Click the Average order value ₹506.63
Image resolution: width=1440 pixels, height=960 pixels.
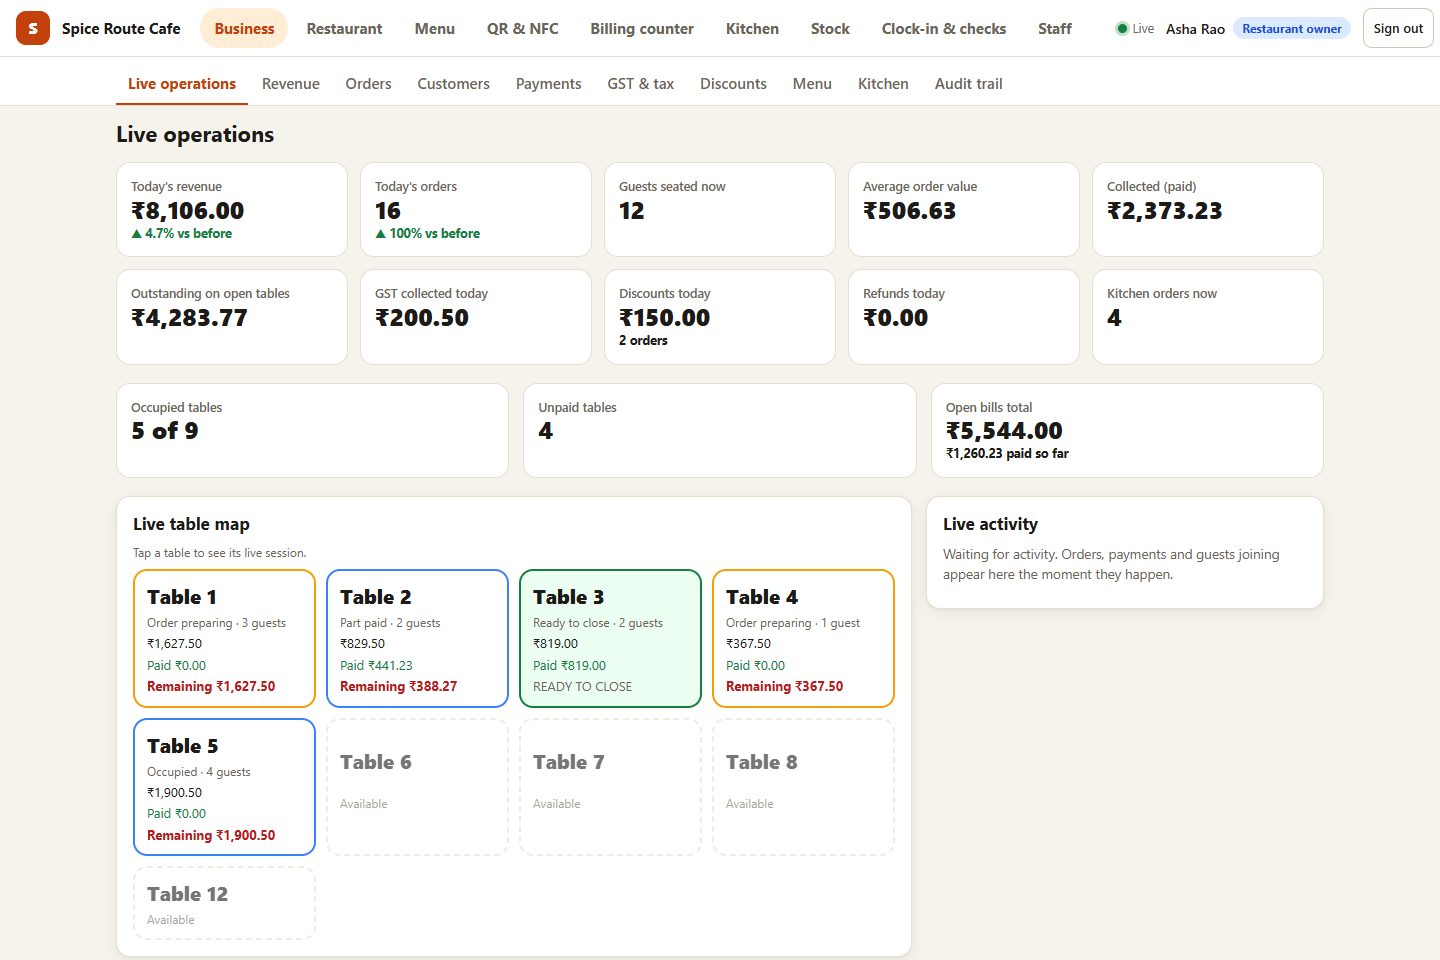point(909,211)
